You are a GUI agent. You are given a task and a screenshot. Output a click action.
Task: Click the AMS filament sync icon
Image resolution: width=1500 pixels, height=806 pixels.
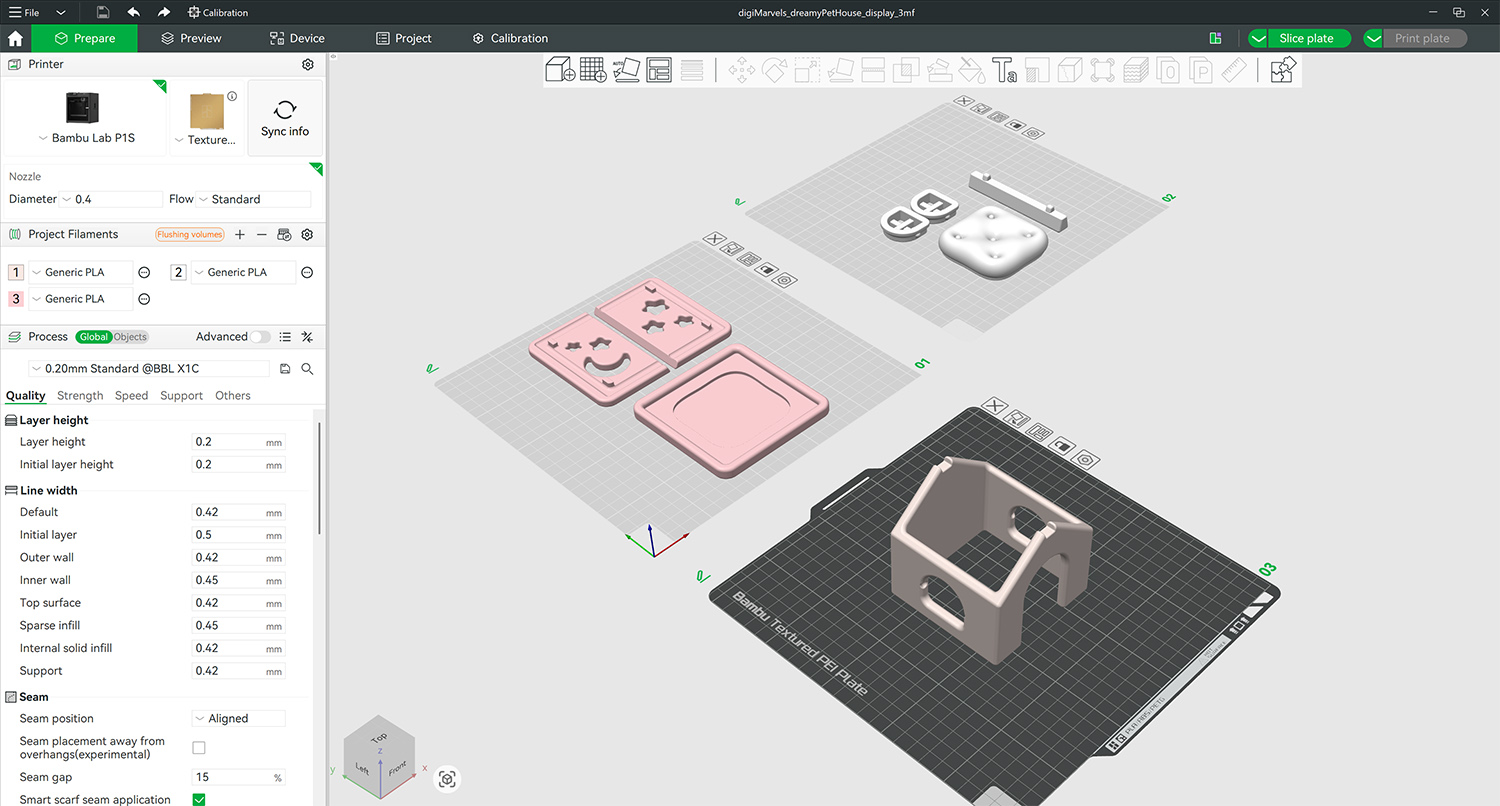coord(284,234)
